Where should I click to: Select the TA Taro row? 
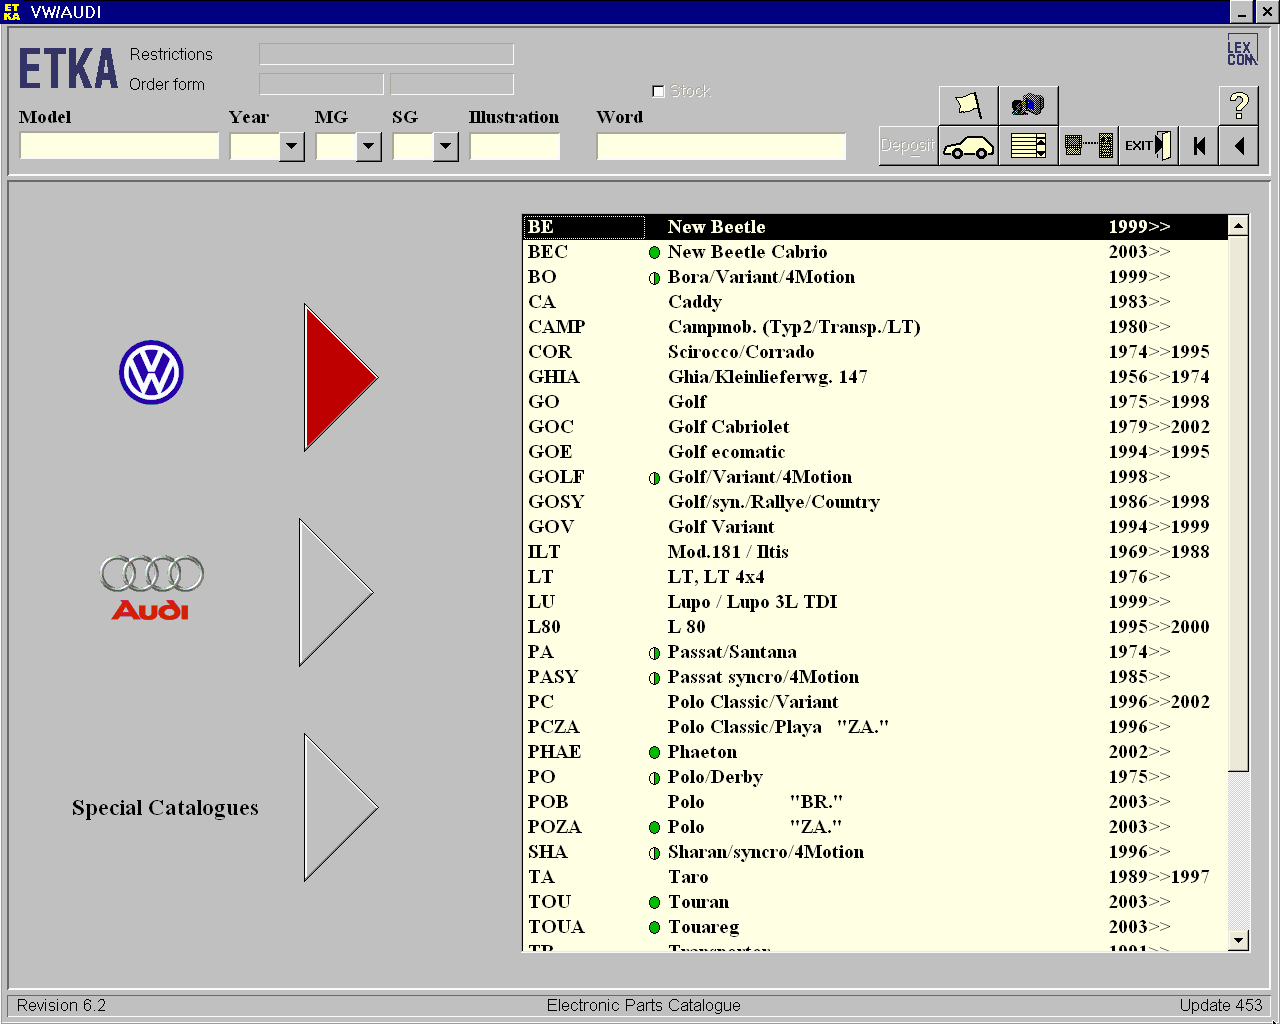click(x=875, y=877)
